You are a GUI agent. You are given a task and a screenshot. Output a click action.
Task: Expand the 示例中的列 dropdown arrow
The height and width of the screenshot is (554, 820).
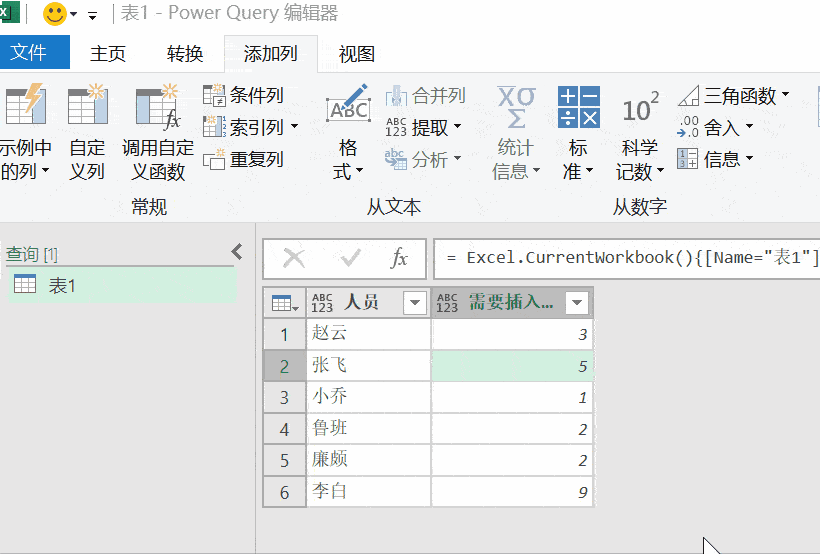coord(45,170)
